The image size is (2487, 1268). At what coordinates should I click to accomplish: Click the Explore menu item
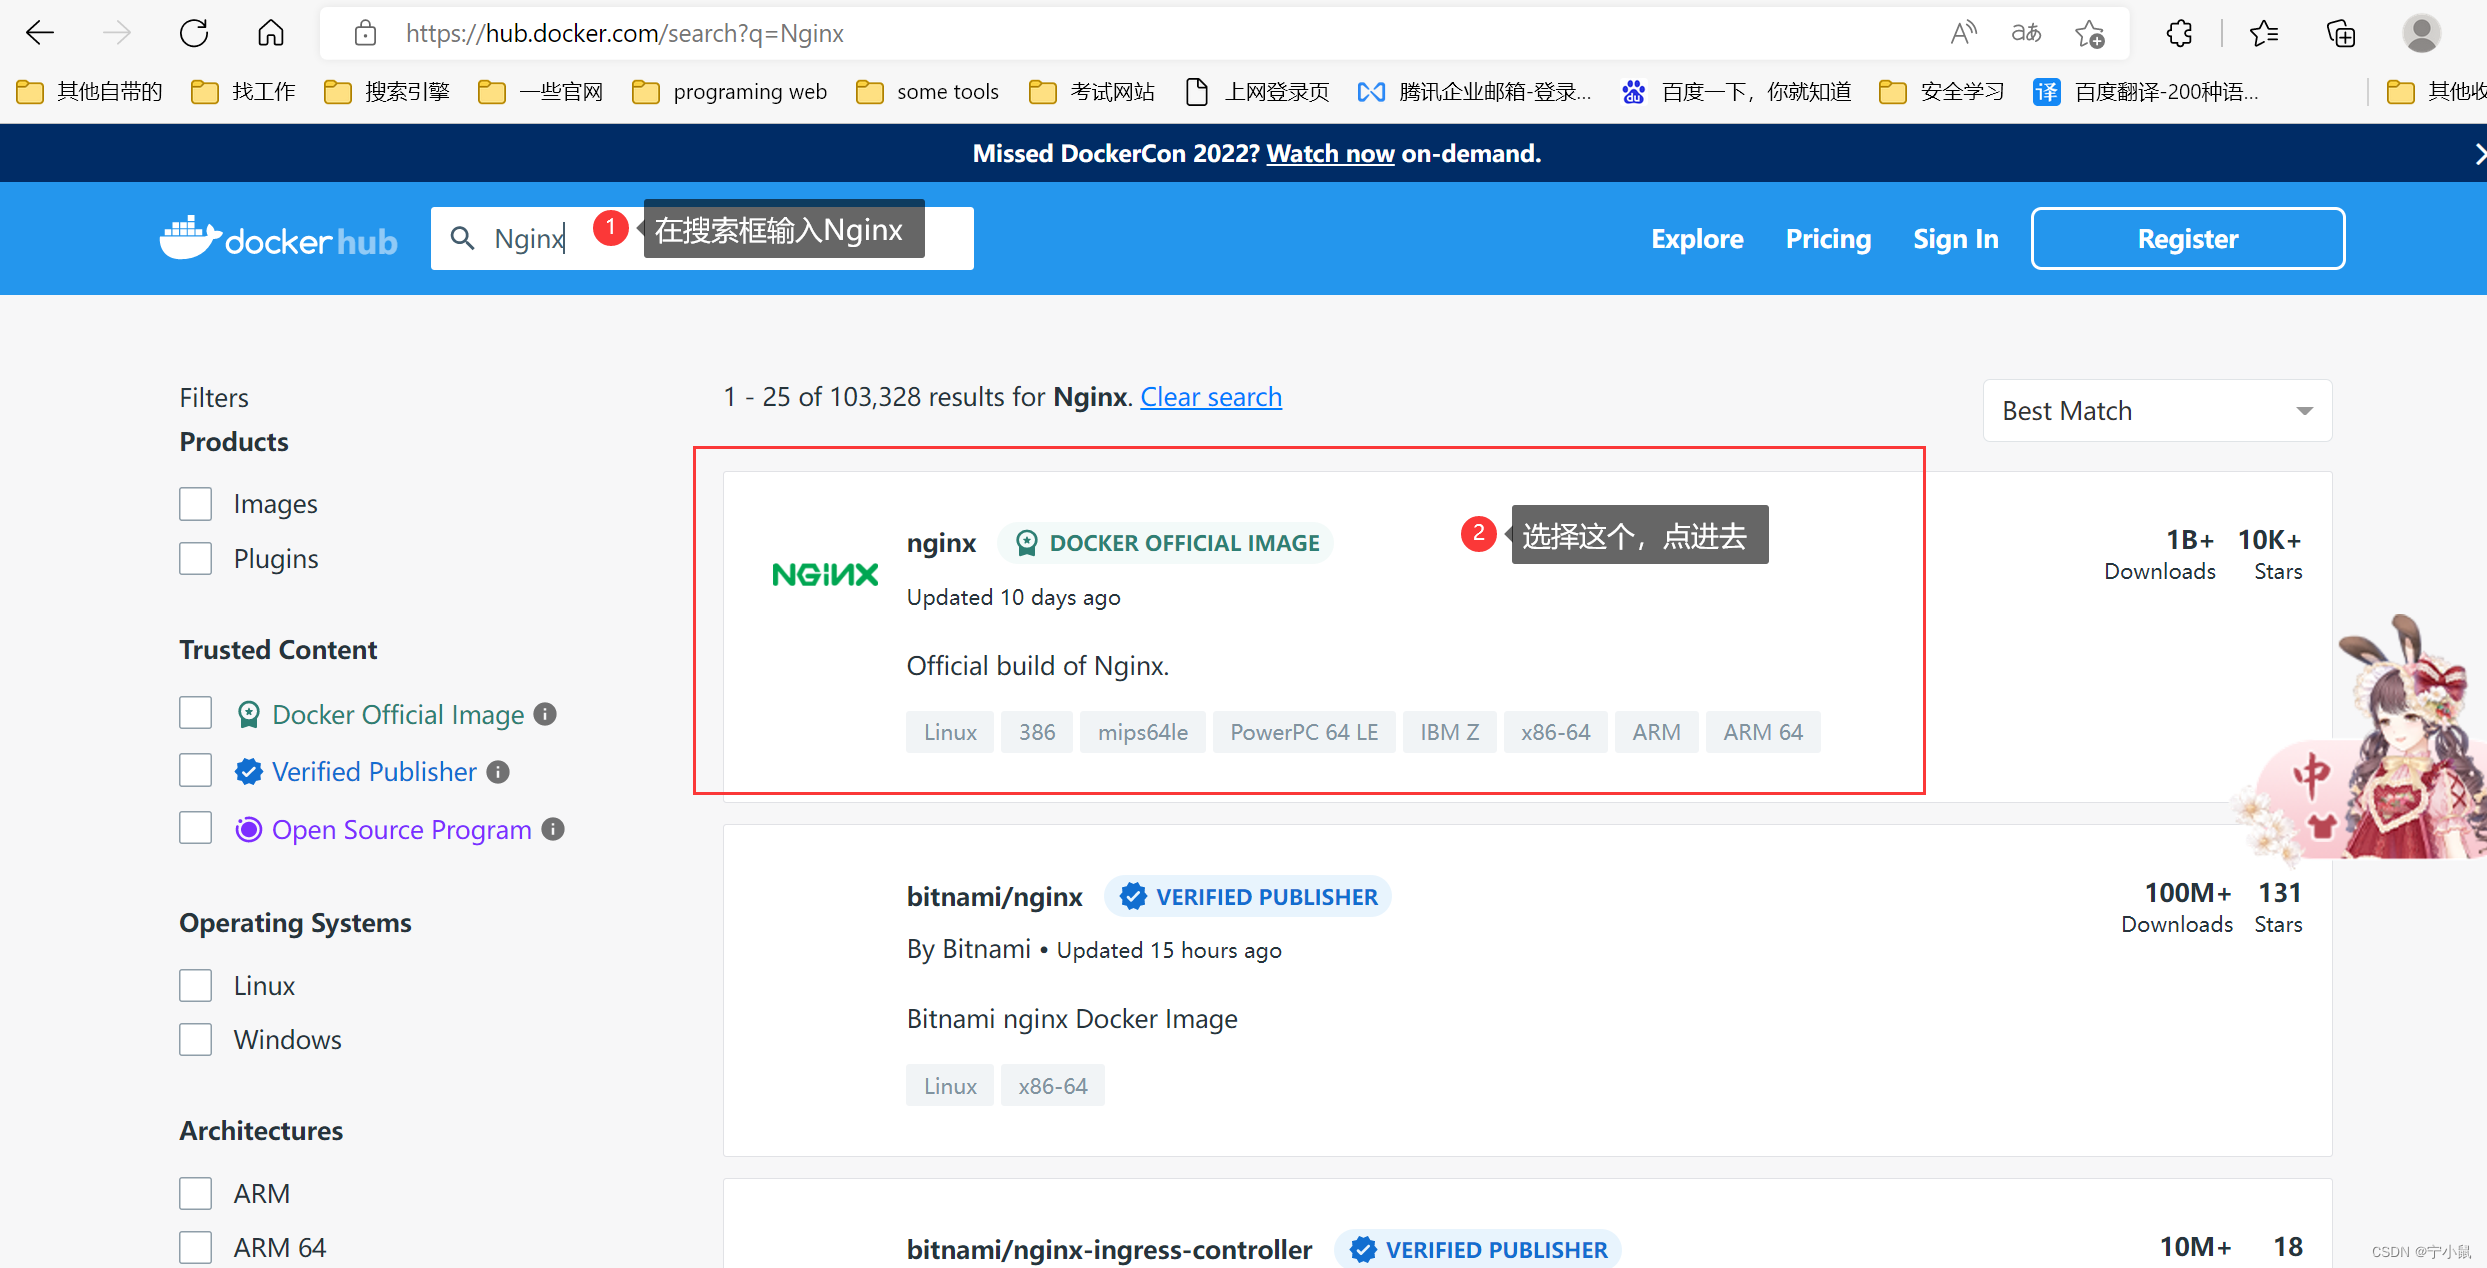1696,238
